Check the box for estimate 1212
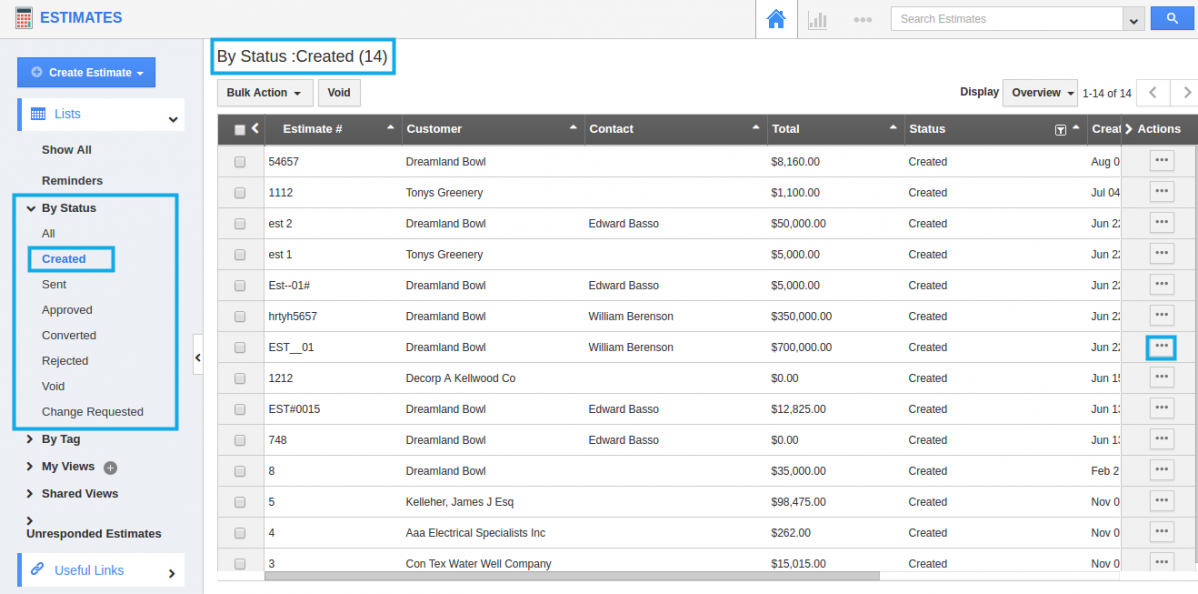 (x=240, y=378)
